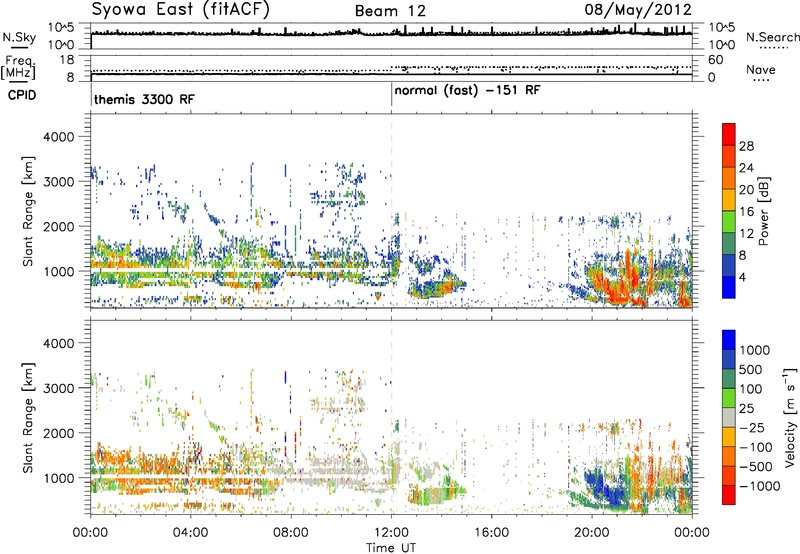Click the '2000' tick on power panel

(58, 226)
